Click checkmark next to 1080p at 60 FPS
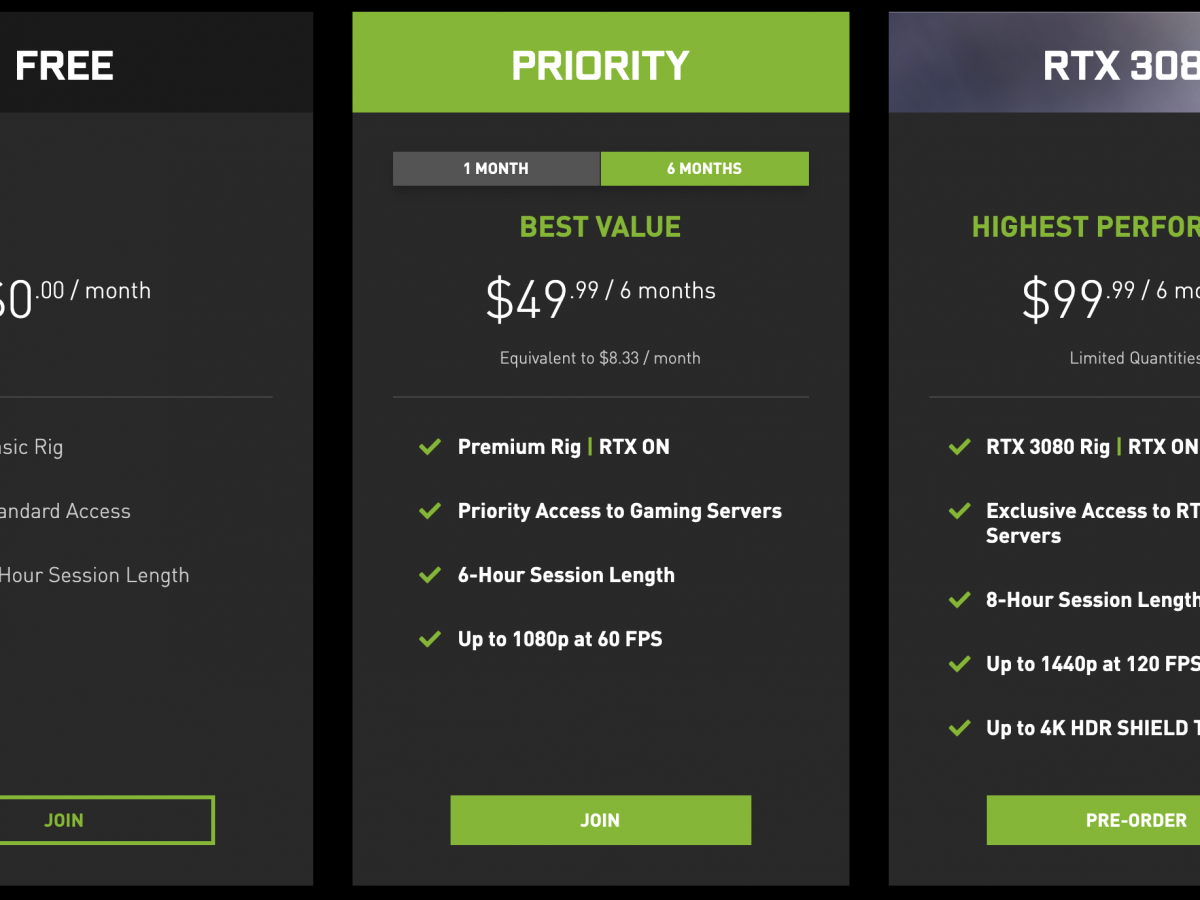Image resolution: width=1200 pixels, height=900 pixels. point(430,639)
